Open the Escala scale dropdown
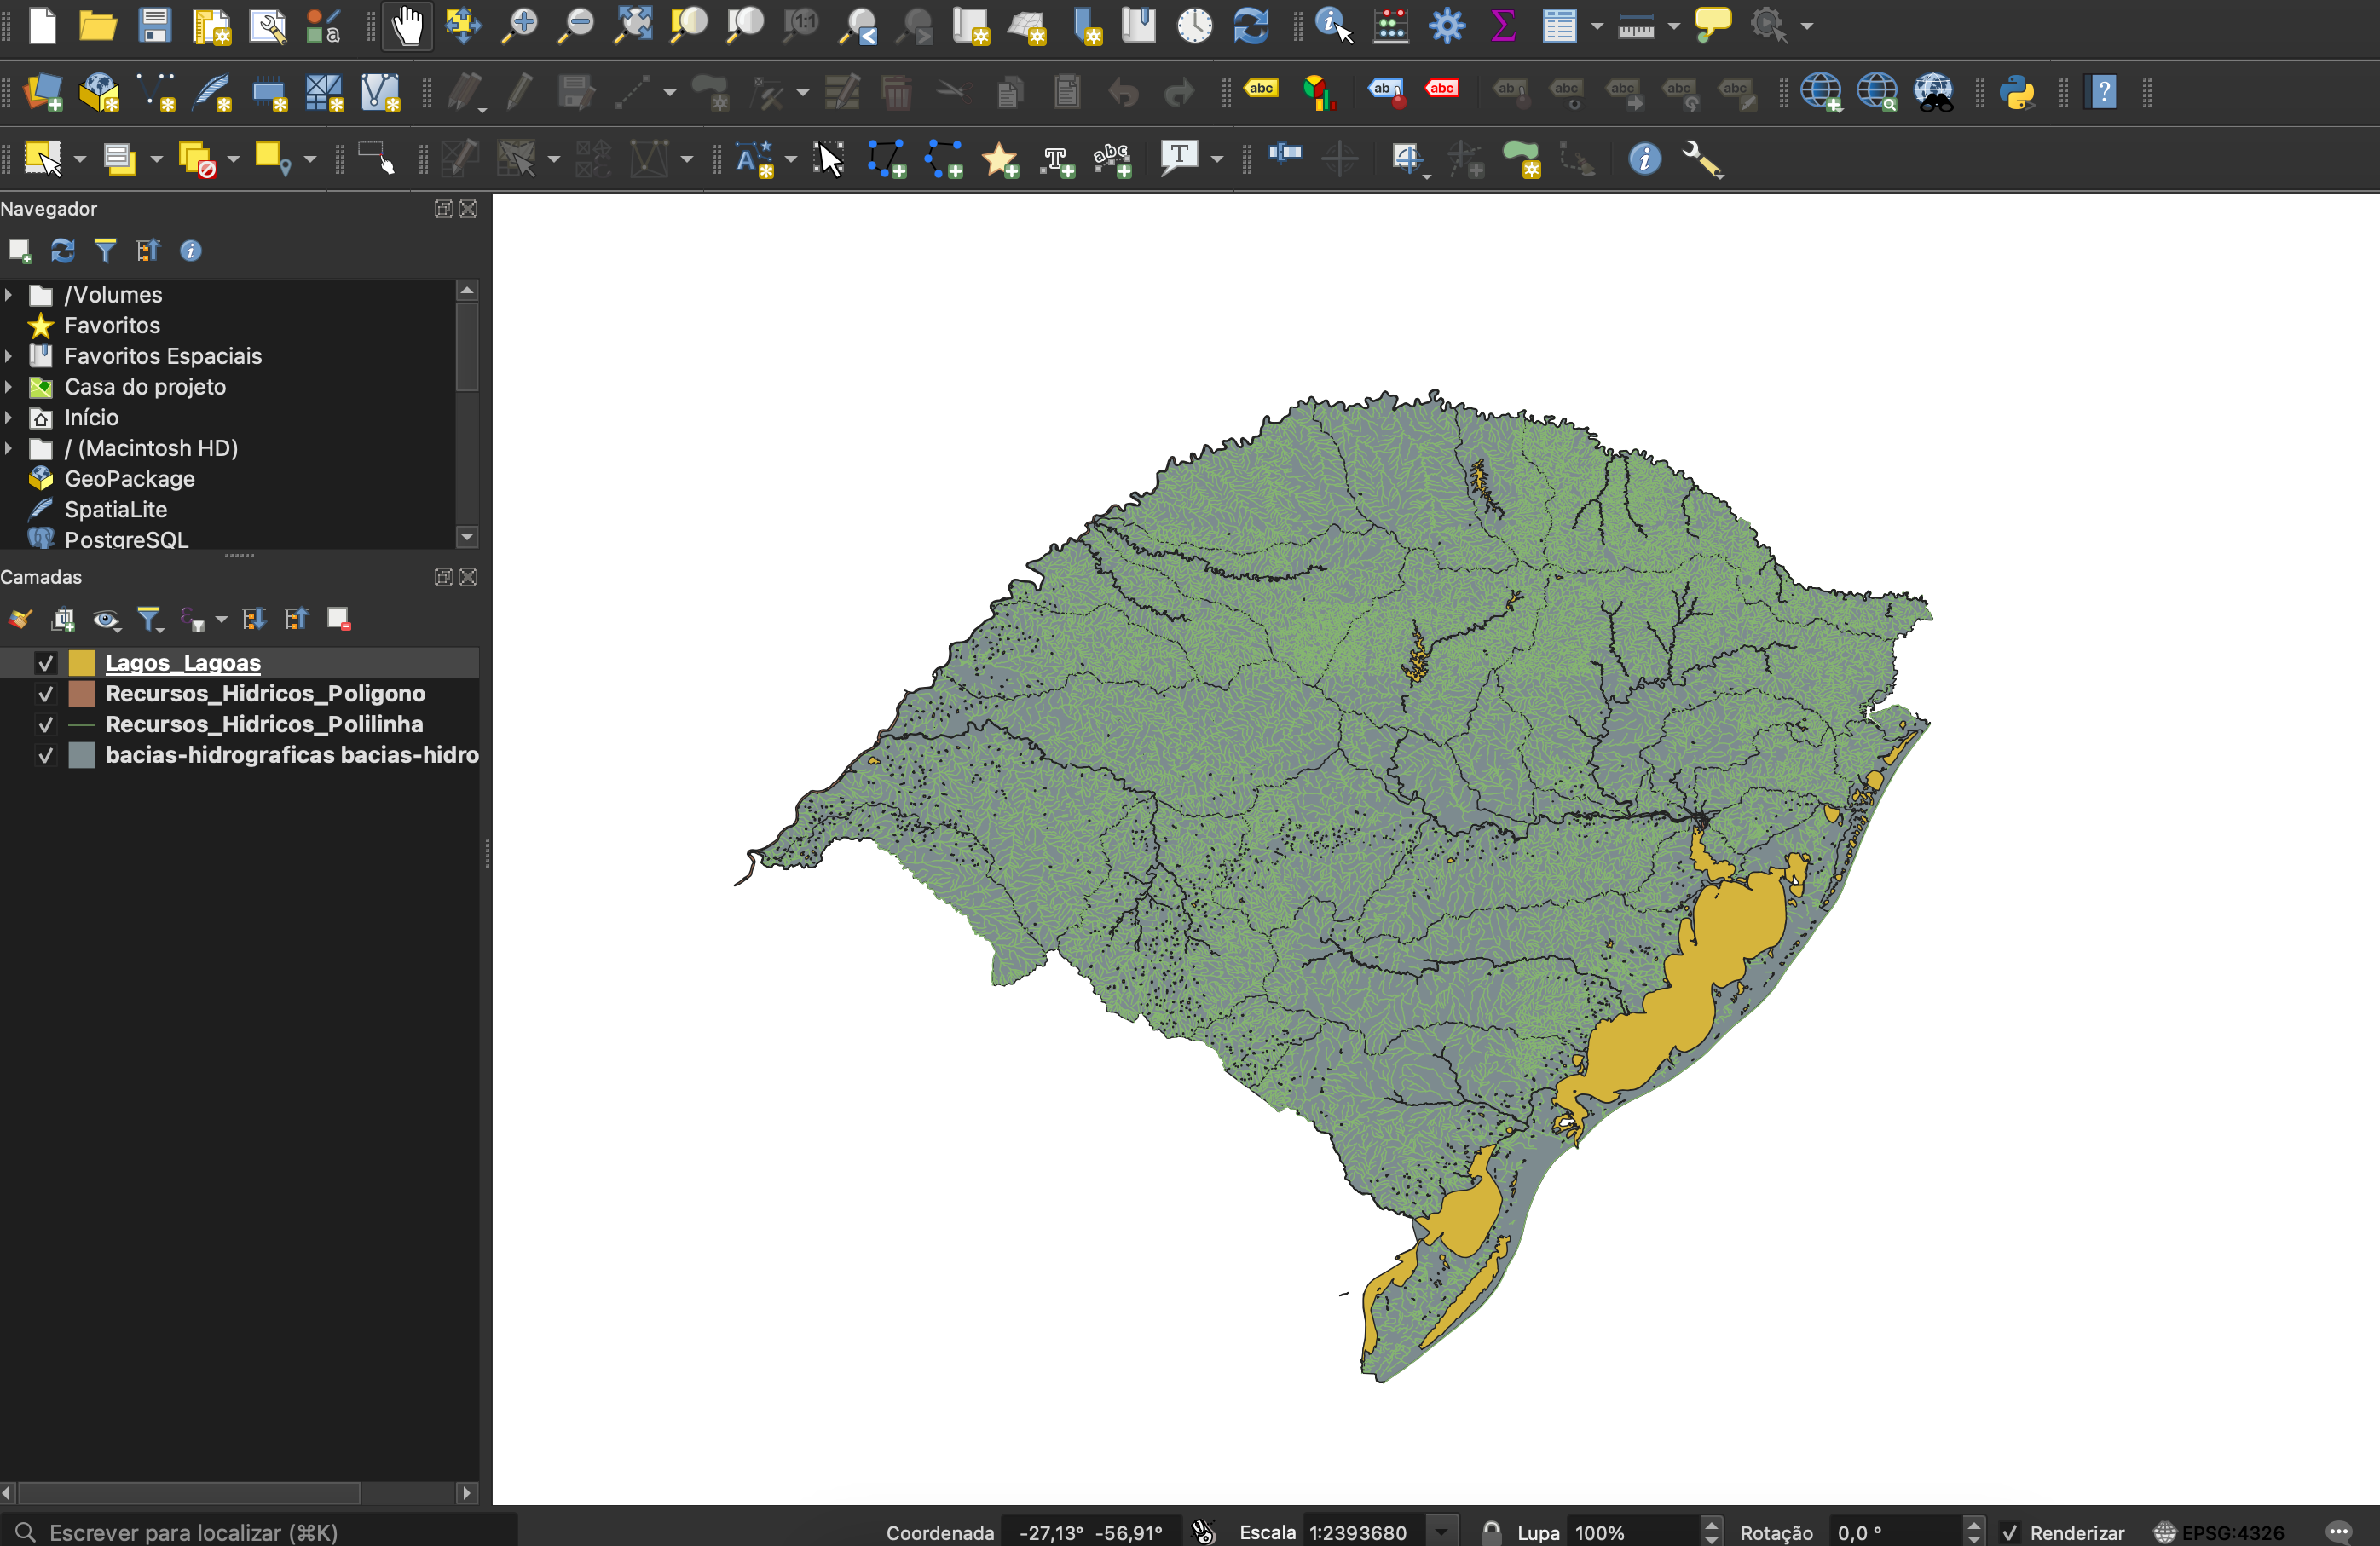 1441,1533
